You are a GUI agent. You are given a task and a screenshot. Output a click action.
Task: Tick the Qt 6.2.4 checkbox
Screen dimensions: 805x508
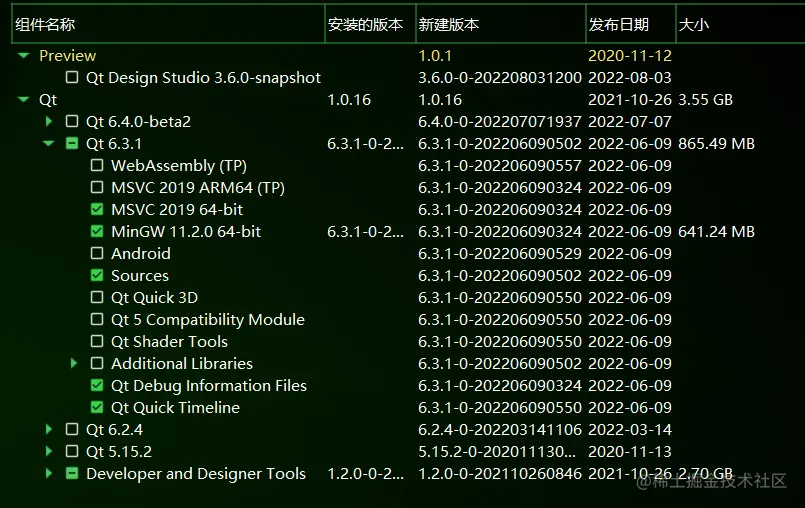coord(72,429)
